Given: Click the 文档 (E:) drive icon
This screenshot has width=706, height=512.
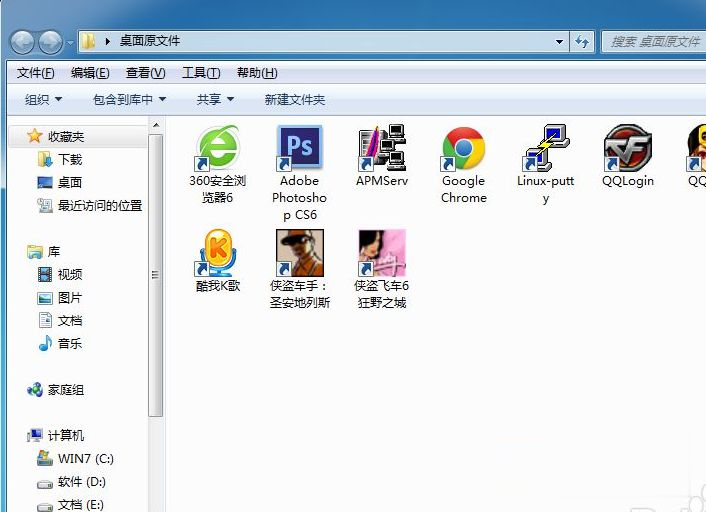Looking at the screenshot, I should 45,507.
